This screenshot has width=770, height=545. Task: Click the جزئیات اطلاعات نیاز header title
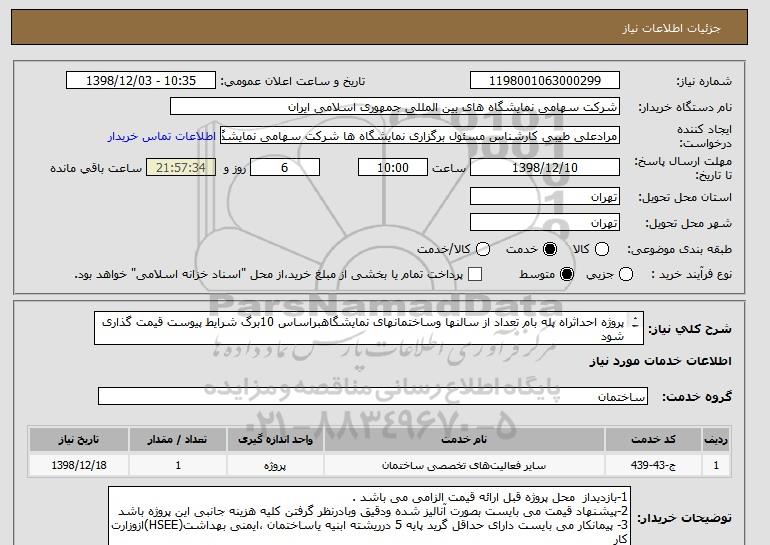pyautogui.click(x=671, y=28)
